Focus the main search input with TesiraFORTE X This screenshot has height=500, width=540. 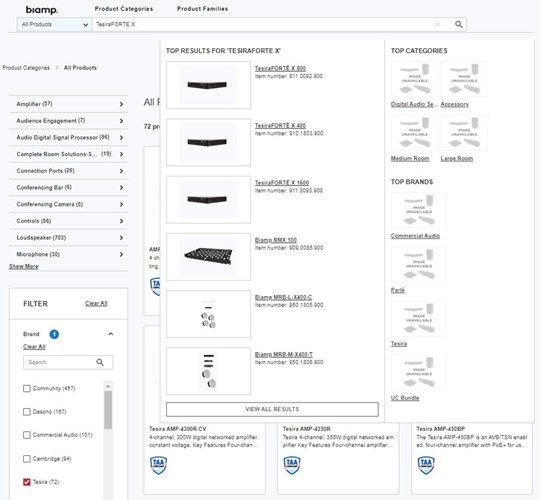(x=262, y=24)
